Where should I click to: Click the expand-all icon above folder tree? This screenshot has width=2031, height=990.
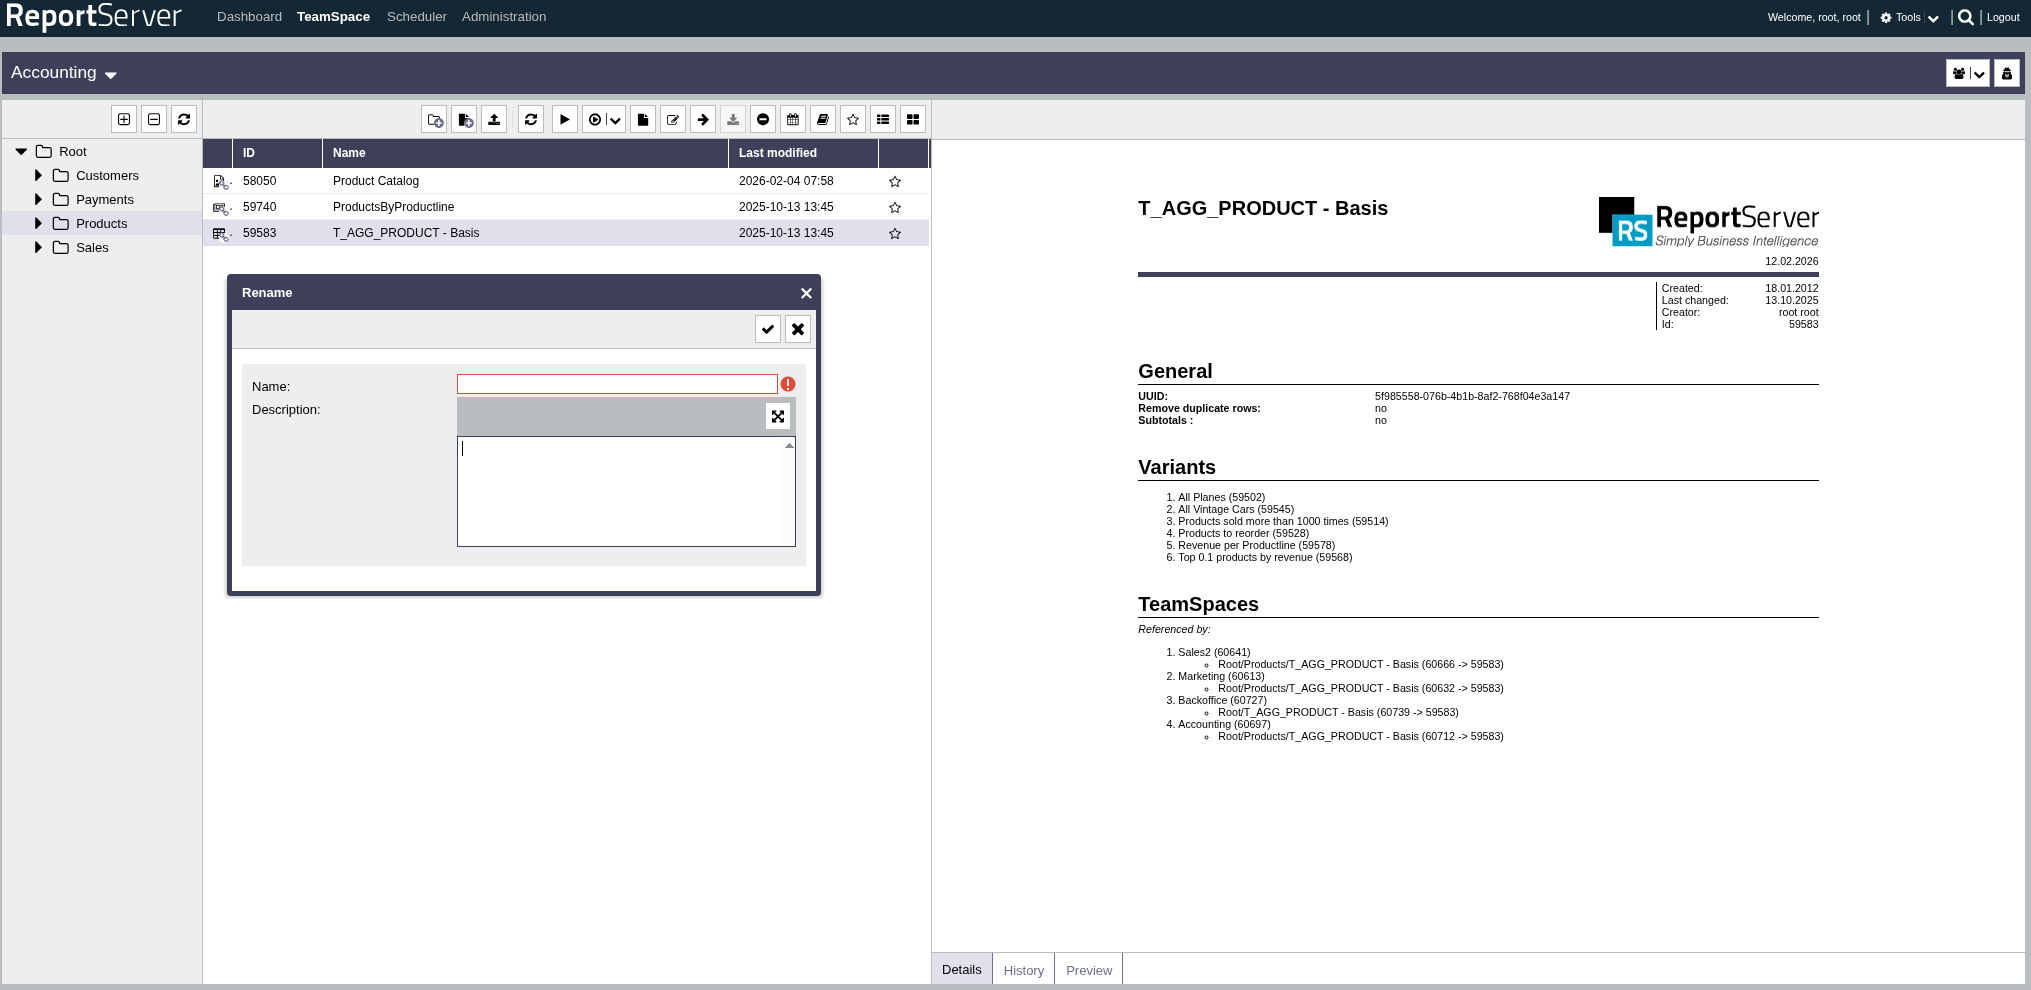tap(124, 120)
